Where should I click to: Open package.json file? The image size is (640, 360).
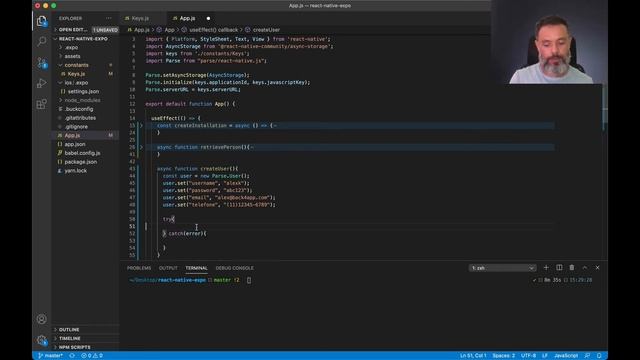80,162
